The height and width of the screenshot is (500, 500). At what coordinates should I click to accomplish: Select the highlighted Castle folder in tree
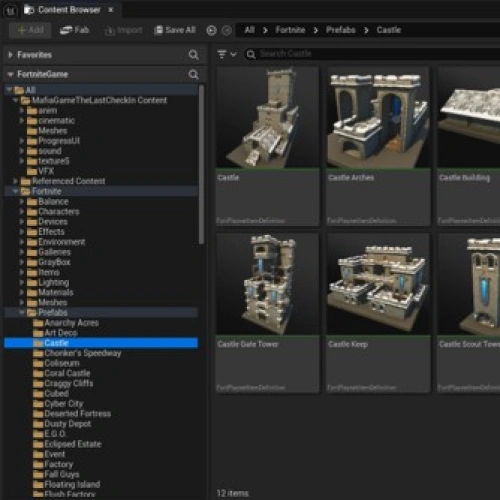101,343
